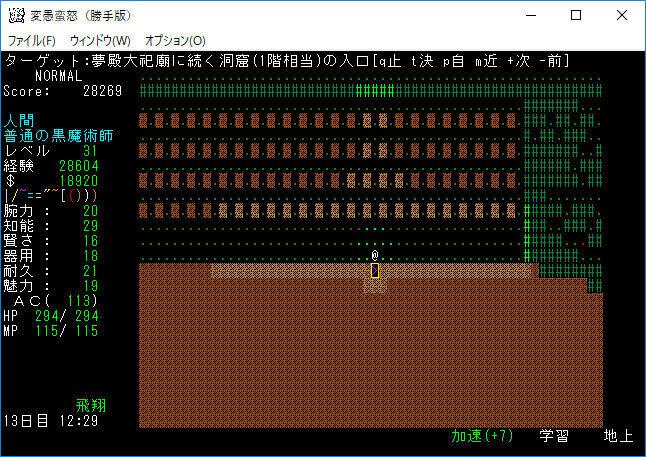Click the 飛翔 levitation status indicator
Viewport: 646px width, 457px height.
91,406
